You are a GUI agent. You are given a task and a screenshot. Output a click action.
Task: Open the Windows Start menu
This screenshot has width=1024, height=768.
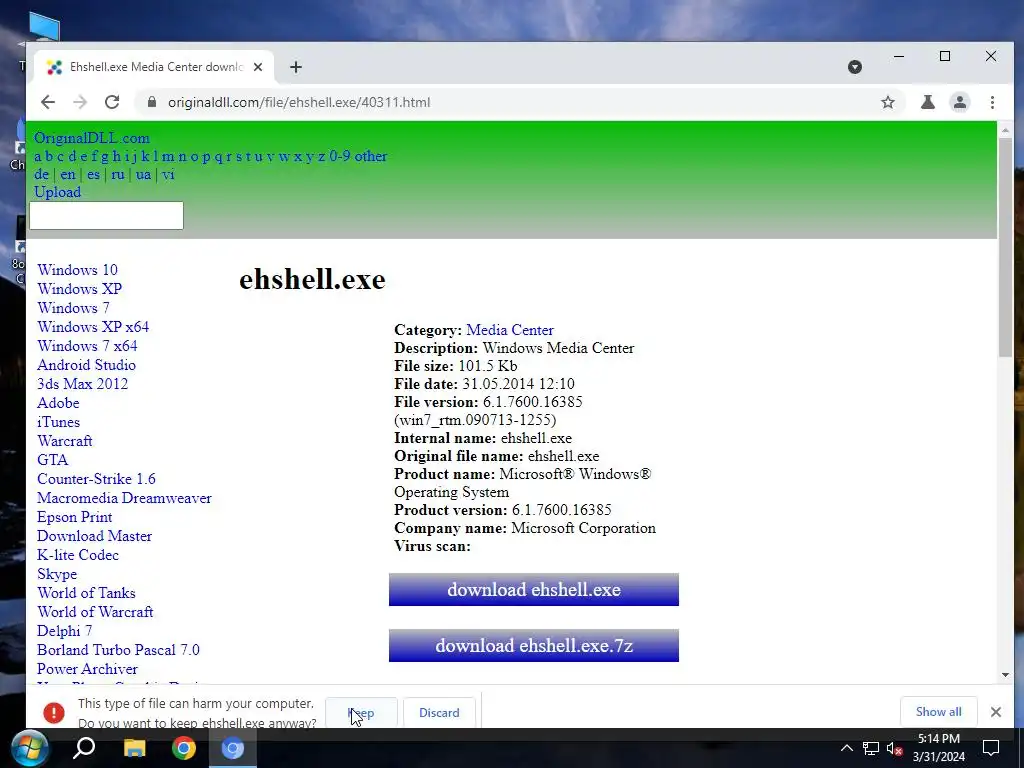coord(29,748)
